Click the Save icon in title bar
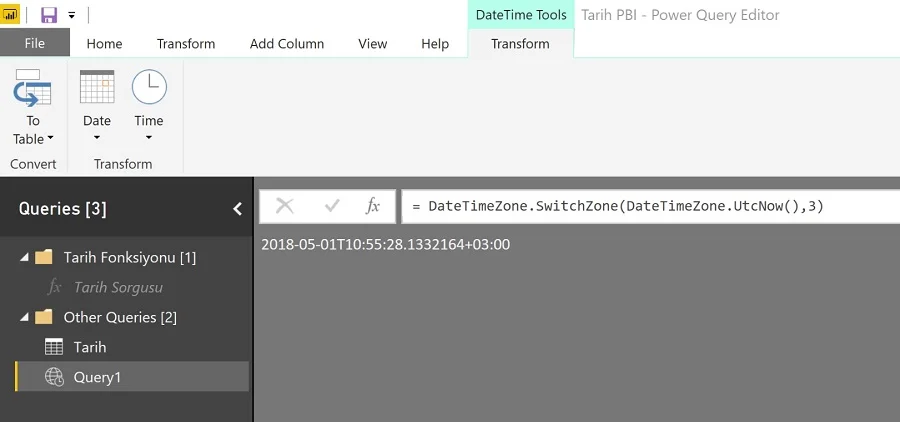This screenshot has width=900, height=422. (48, 15)
